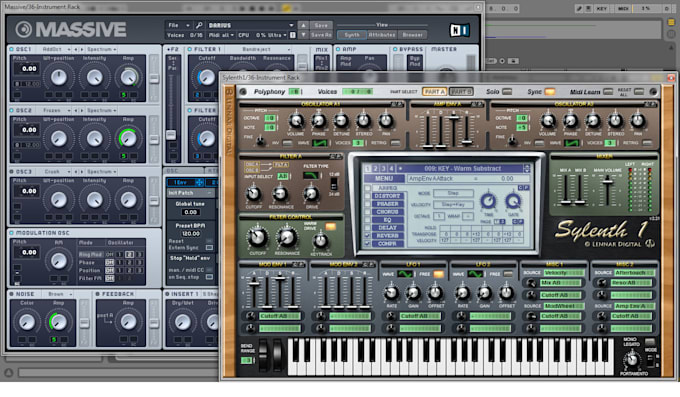The width and height of the screenshot is (680, 397).
Task: Click LFO 1 wave shape display
Action: [x=405, y=274]
